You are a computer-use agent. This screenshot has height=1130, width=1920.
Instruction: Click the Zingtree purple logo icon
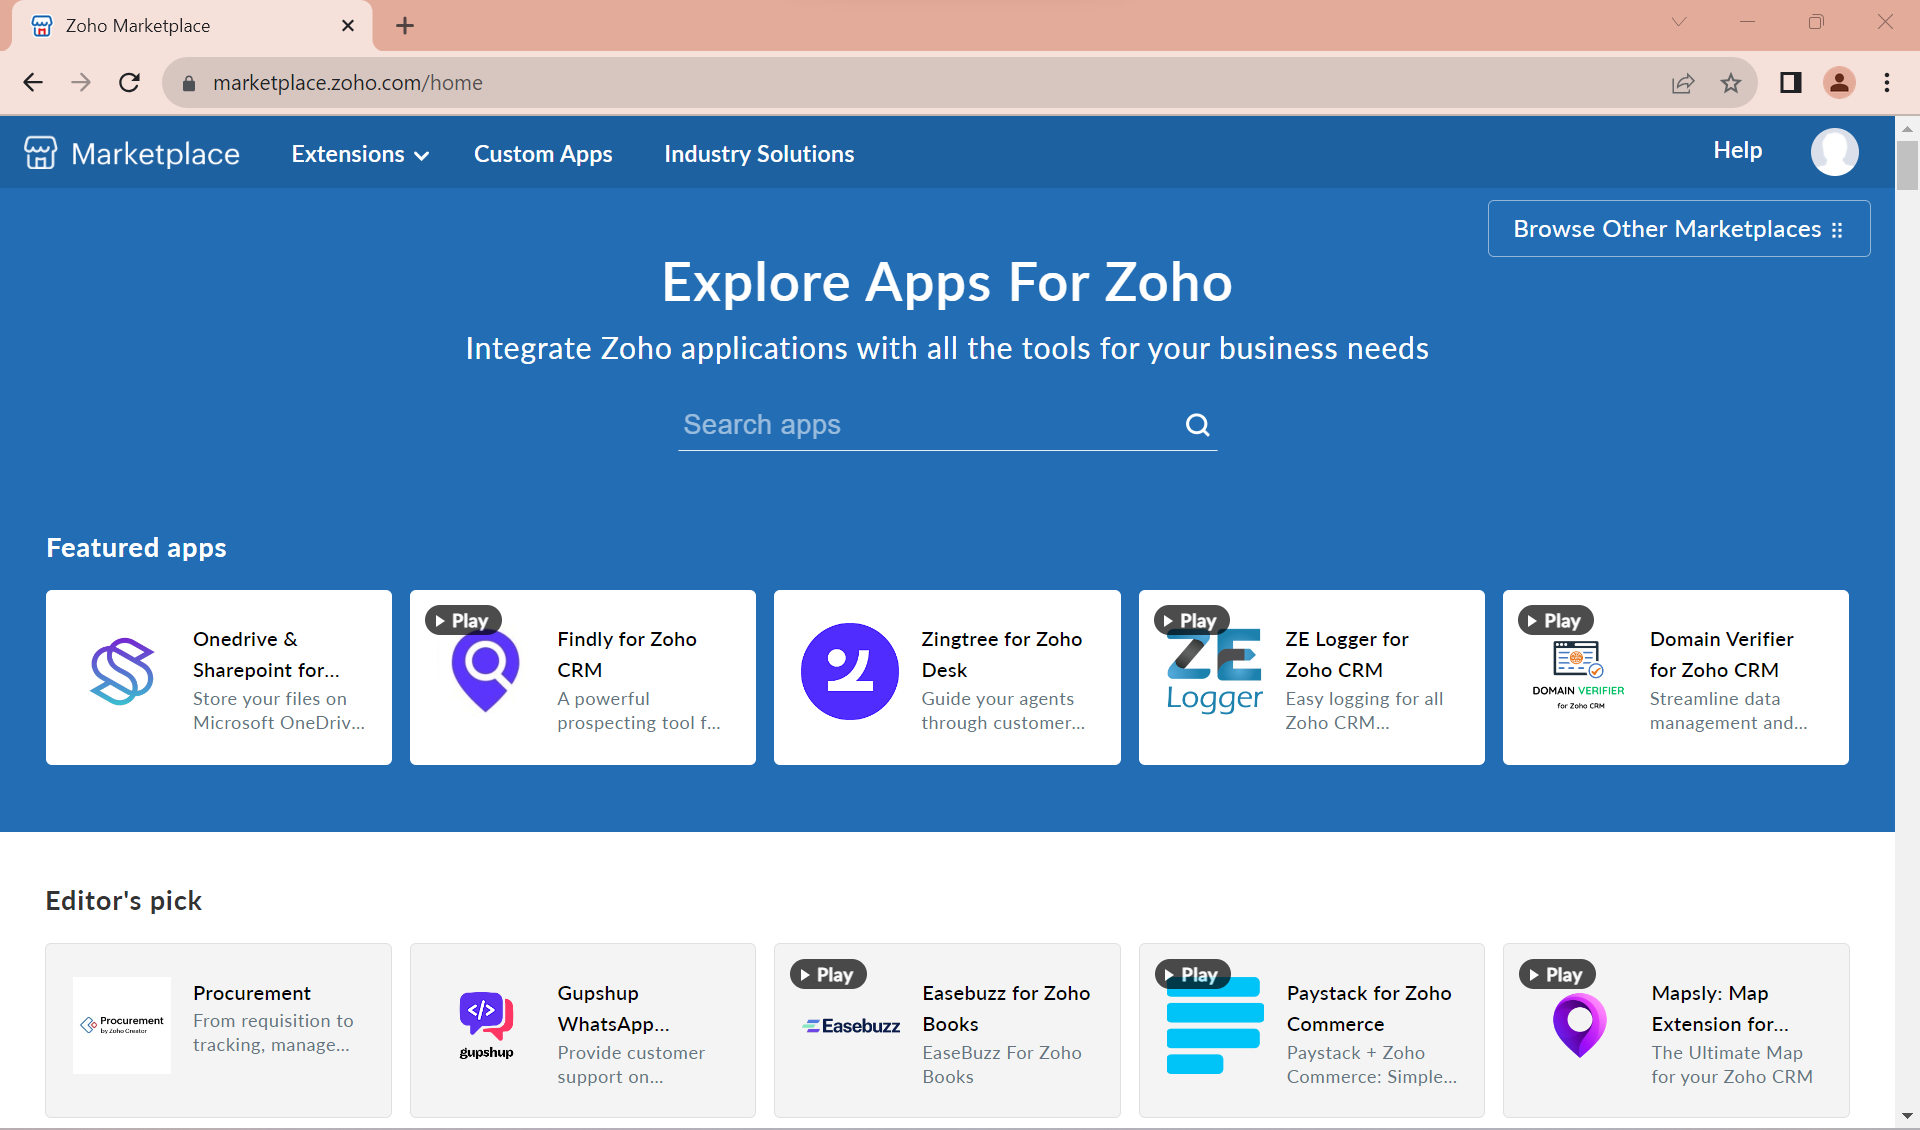[849, 671]
